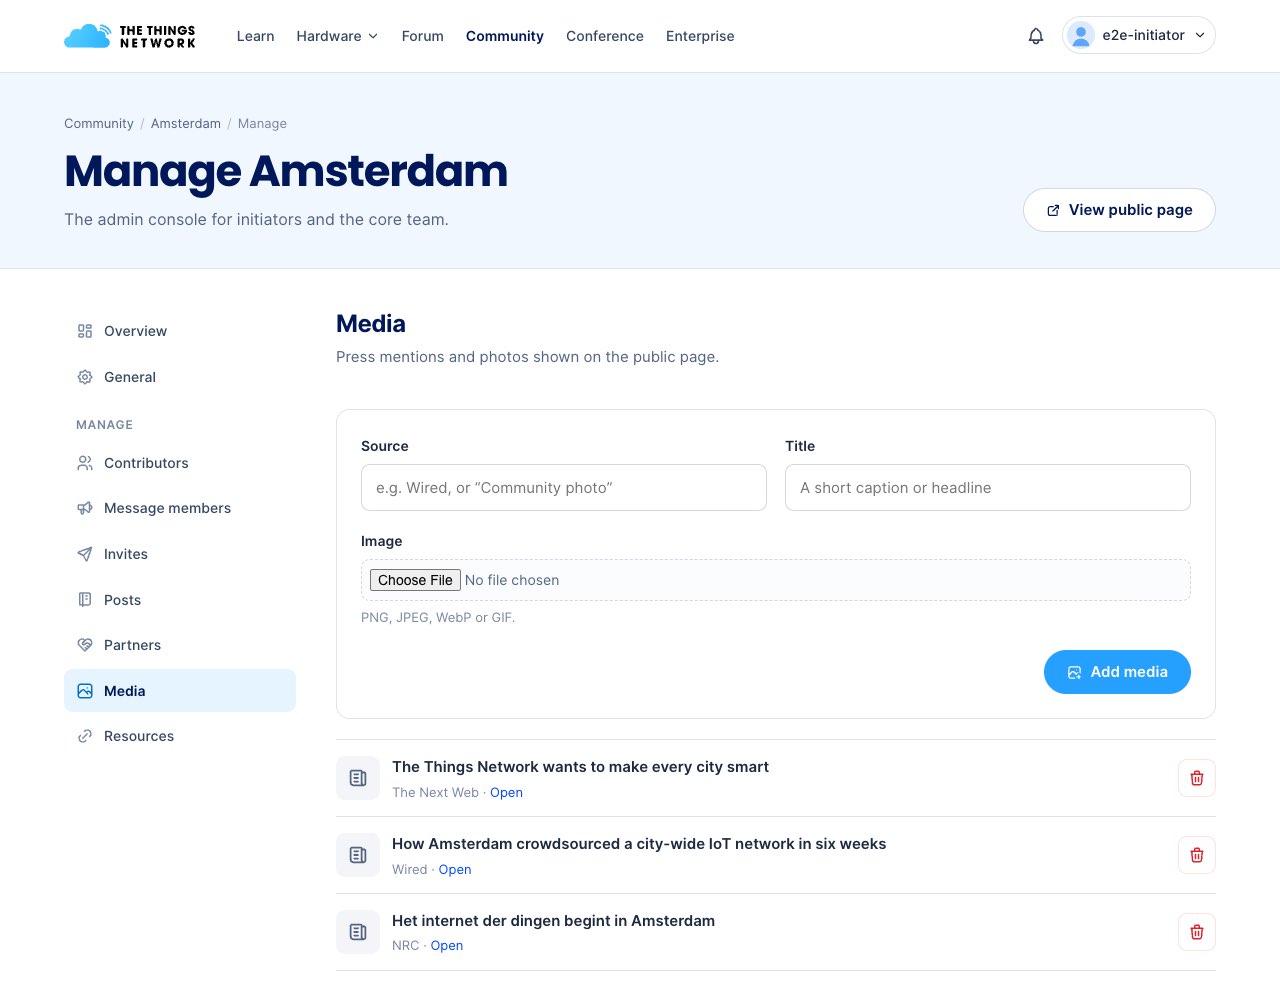Expand the Hardware dropdown menu
The image size is (1280, 1000).
[x=337, y=36]
